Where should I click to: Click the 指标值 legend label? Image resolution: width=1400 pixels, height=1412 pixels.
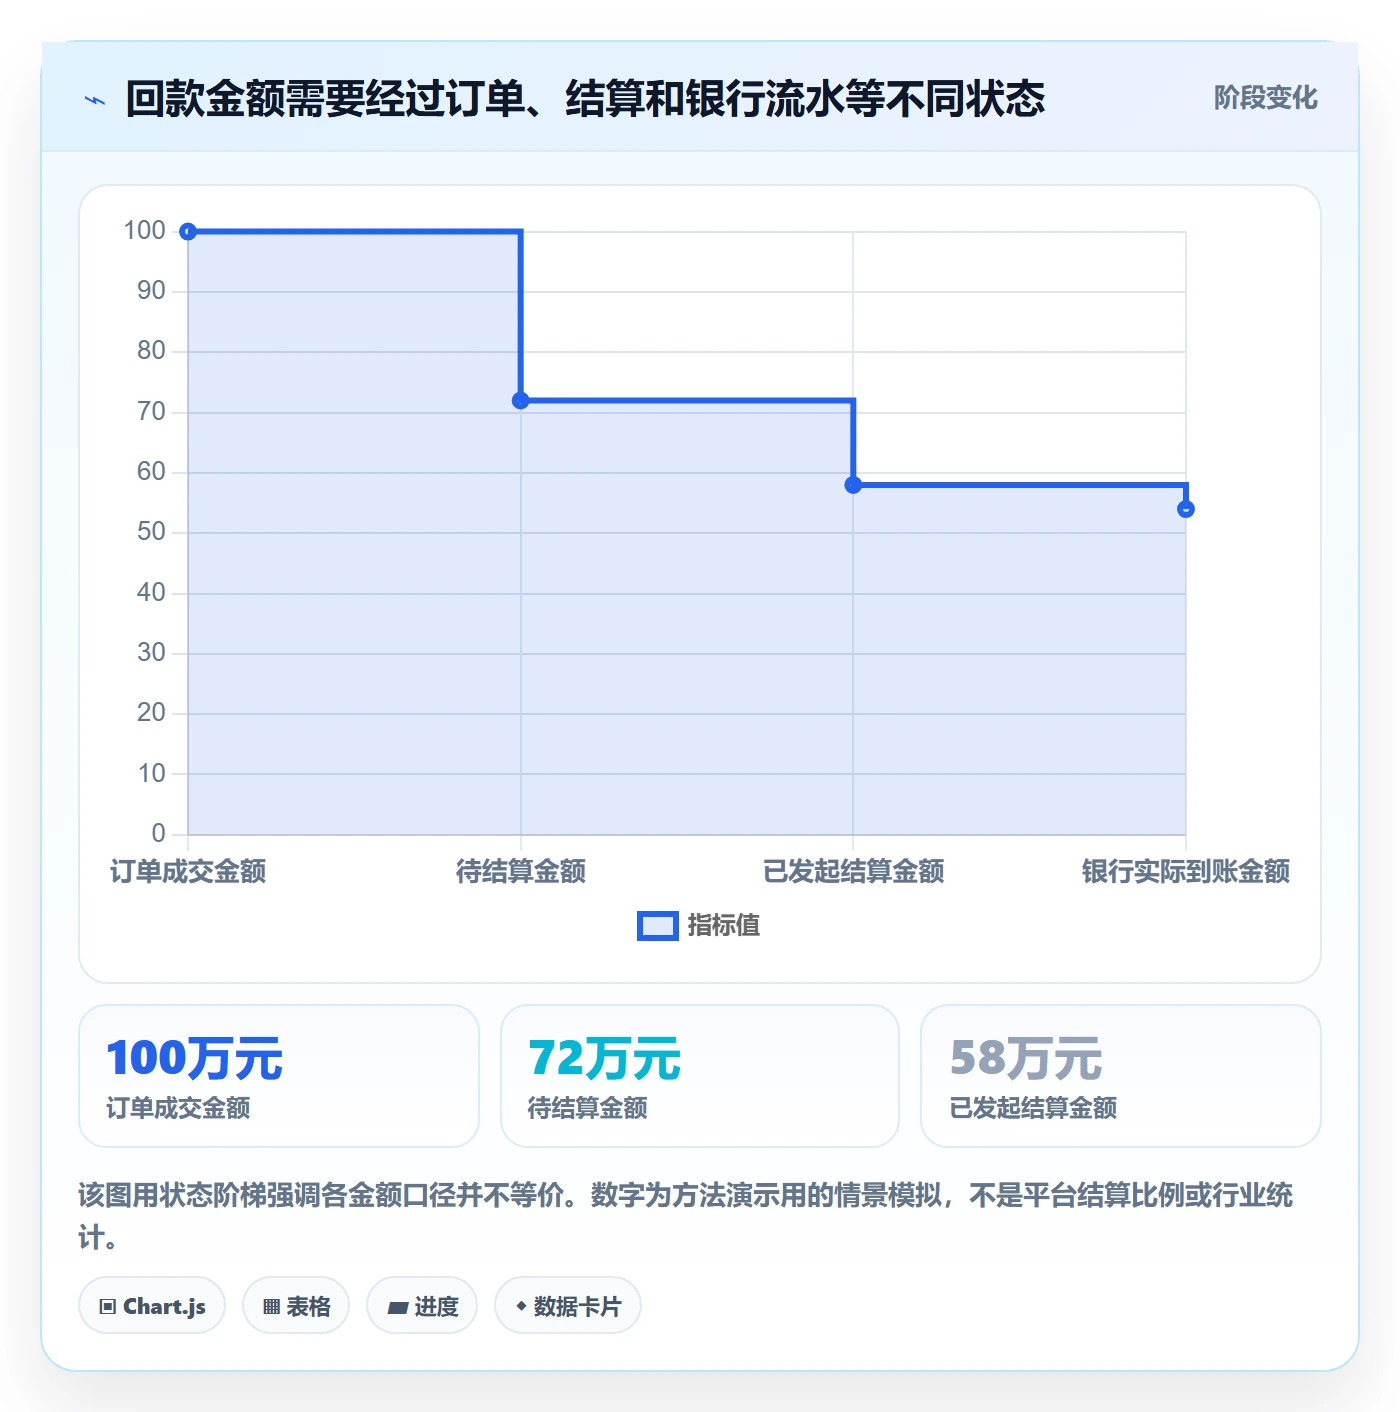[724, 926]
